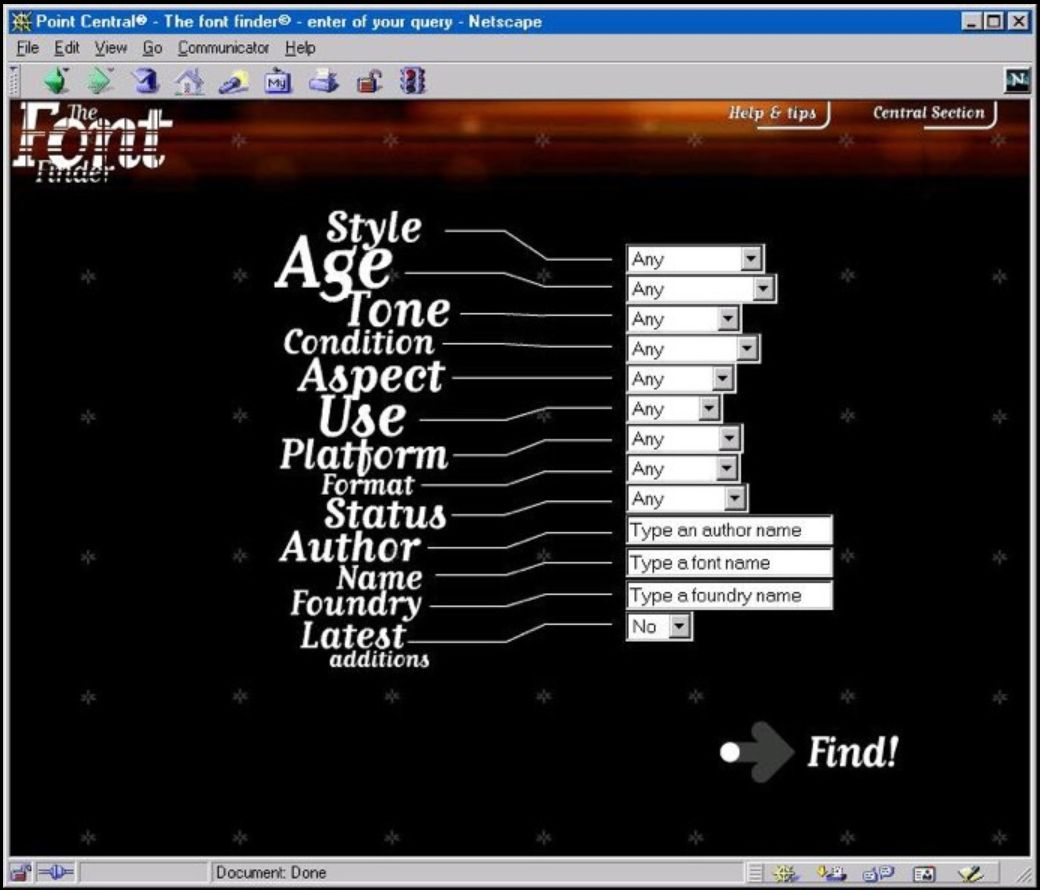The image size is (1040, 890).
Task: Open the View menu
Action: click(x=110, y=48)
